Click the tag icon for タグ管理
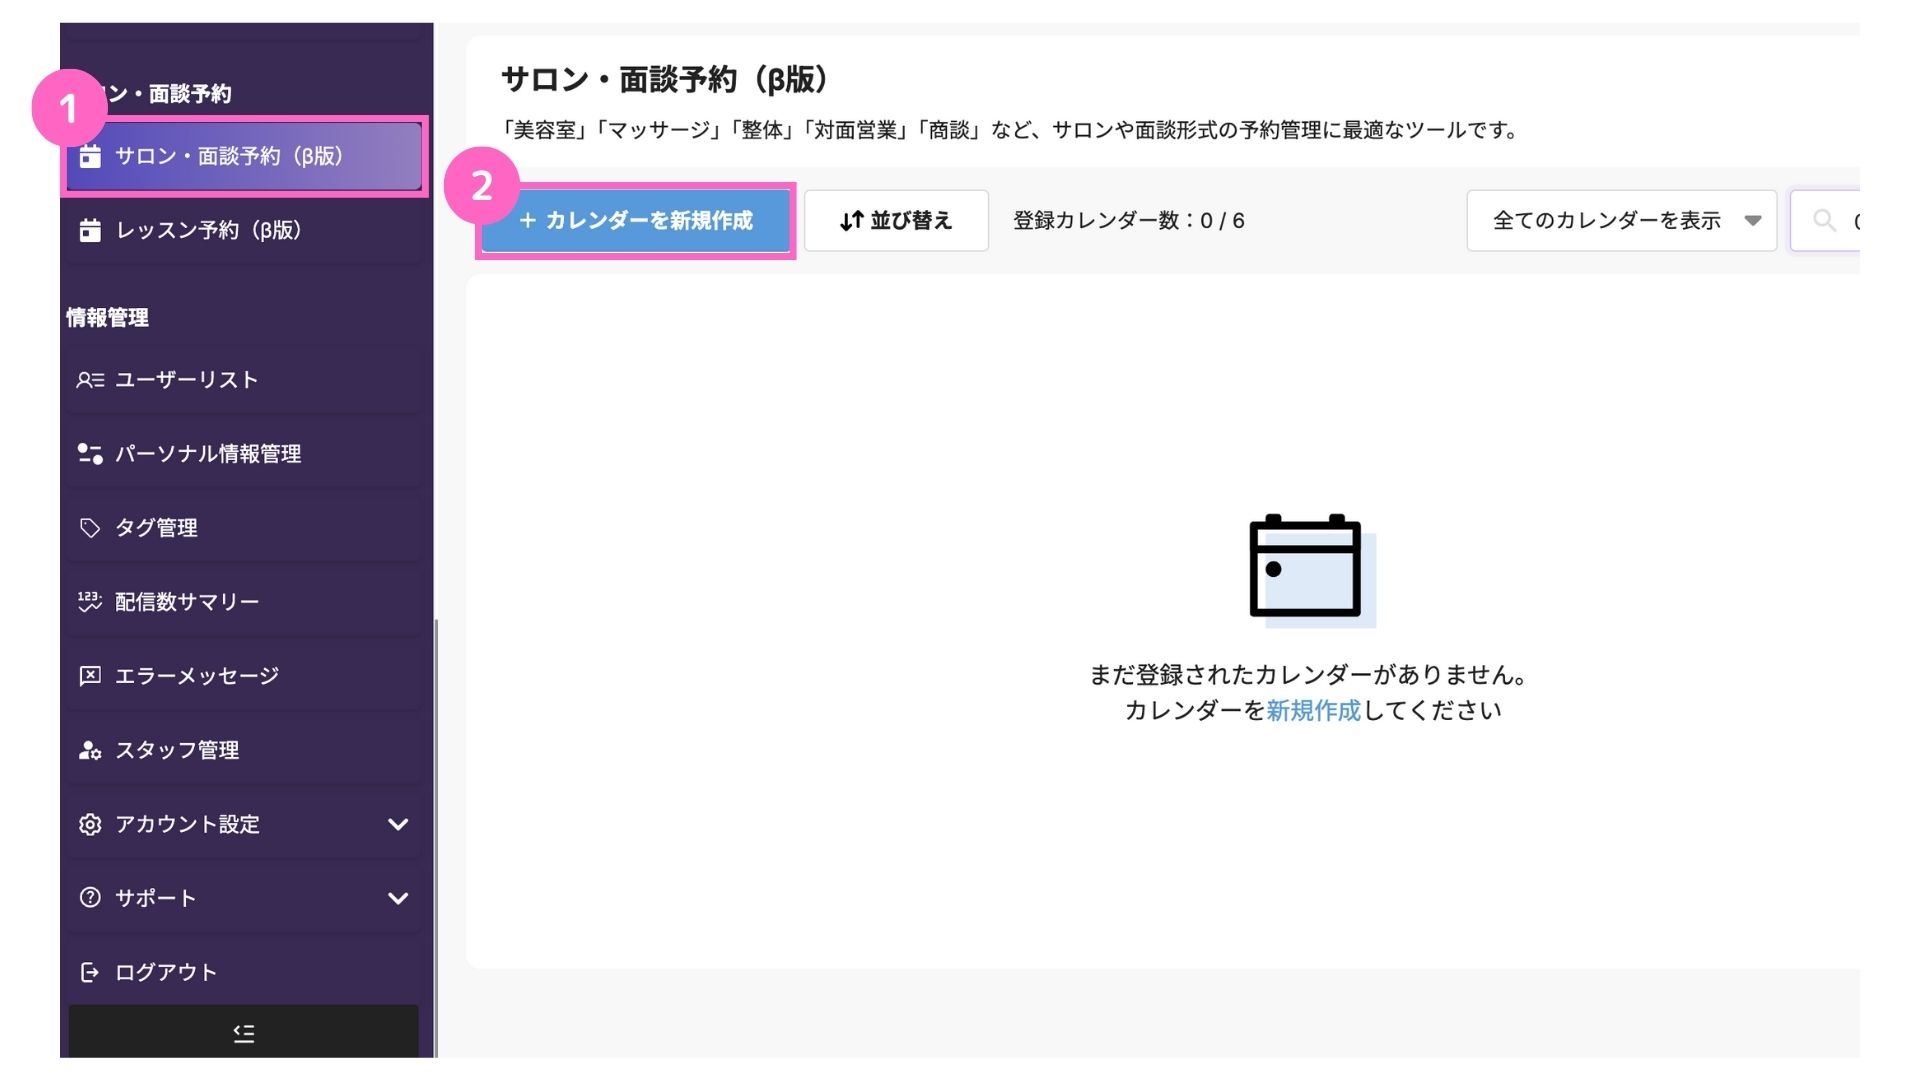The image size is (1920, 1080). pos(90,528)
